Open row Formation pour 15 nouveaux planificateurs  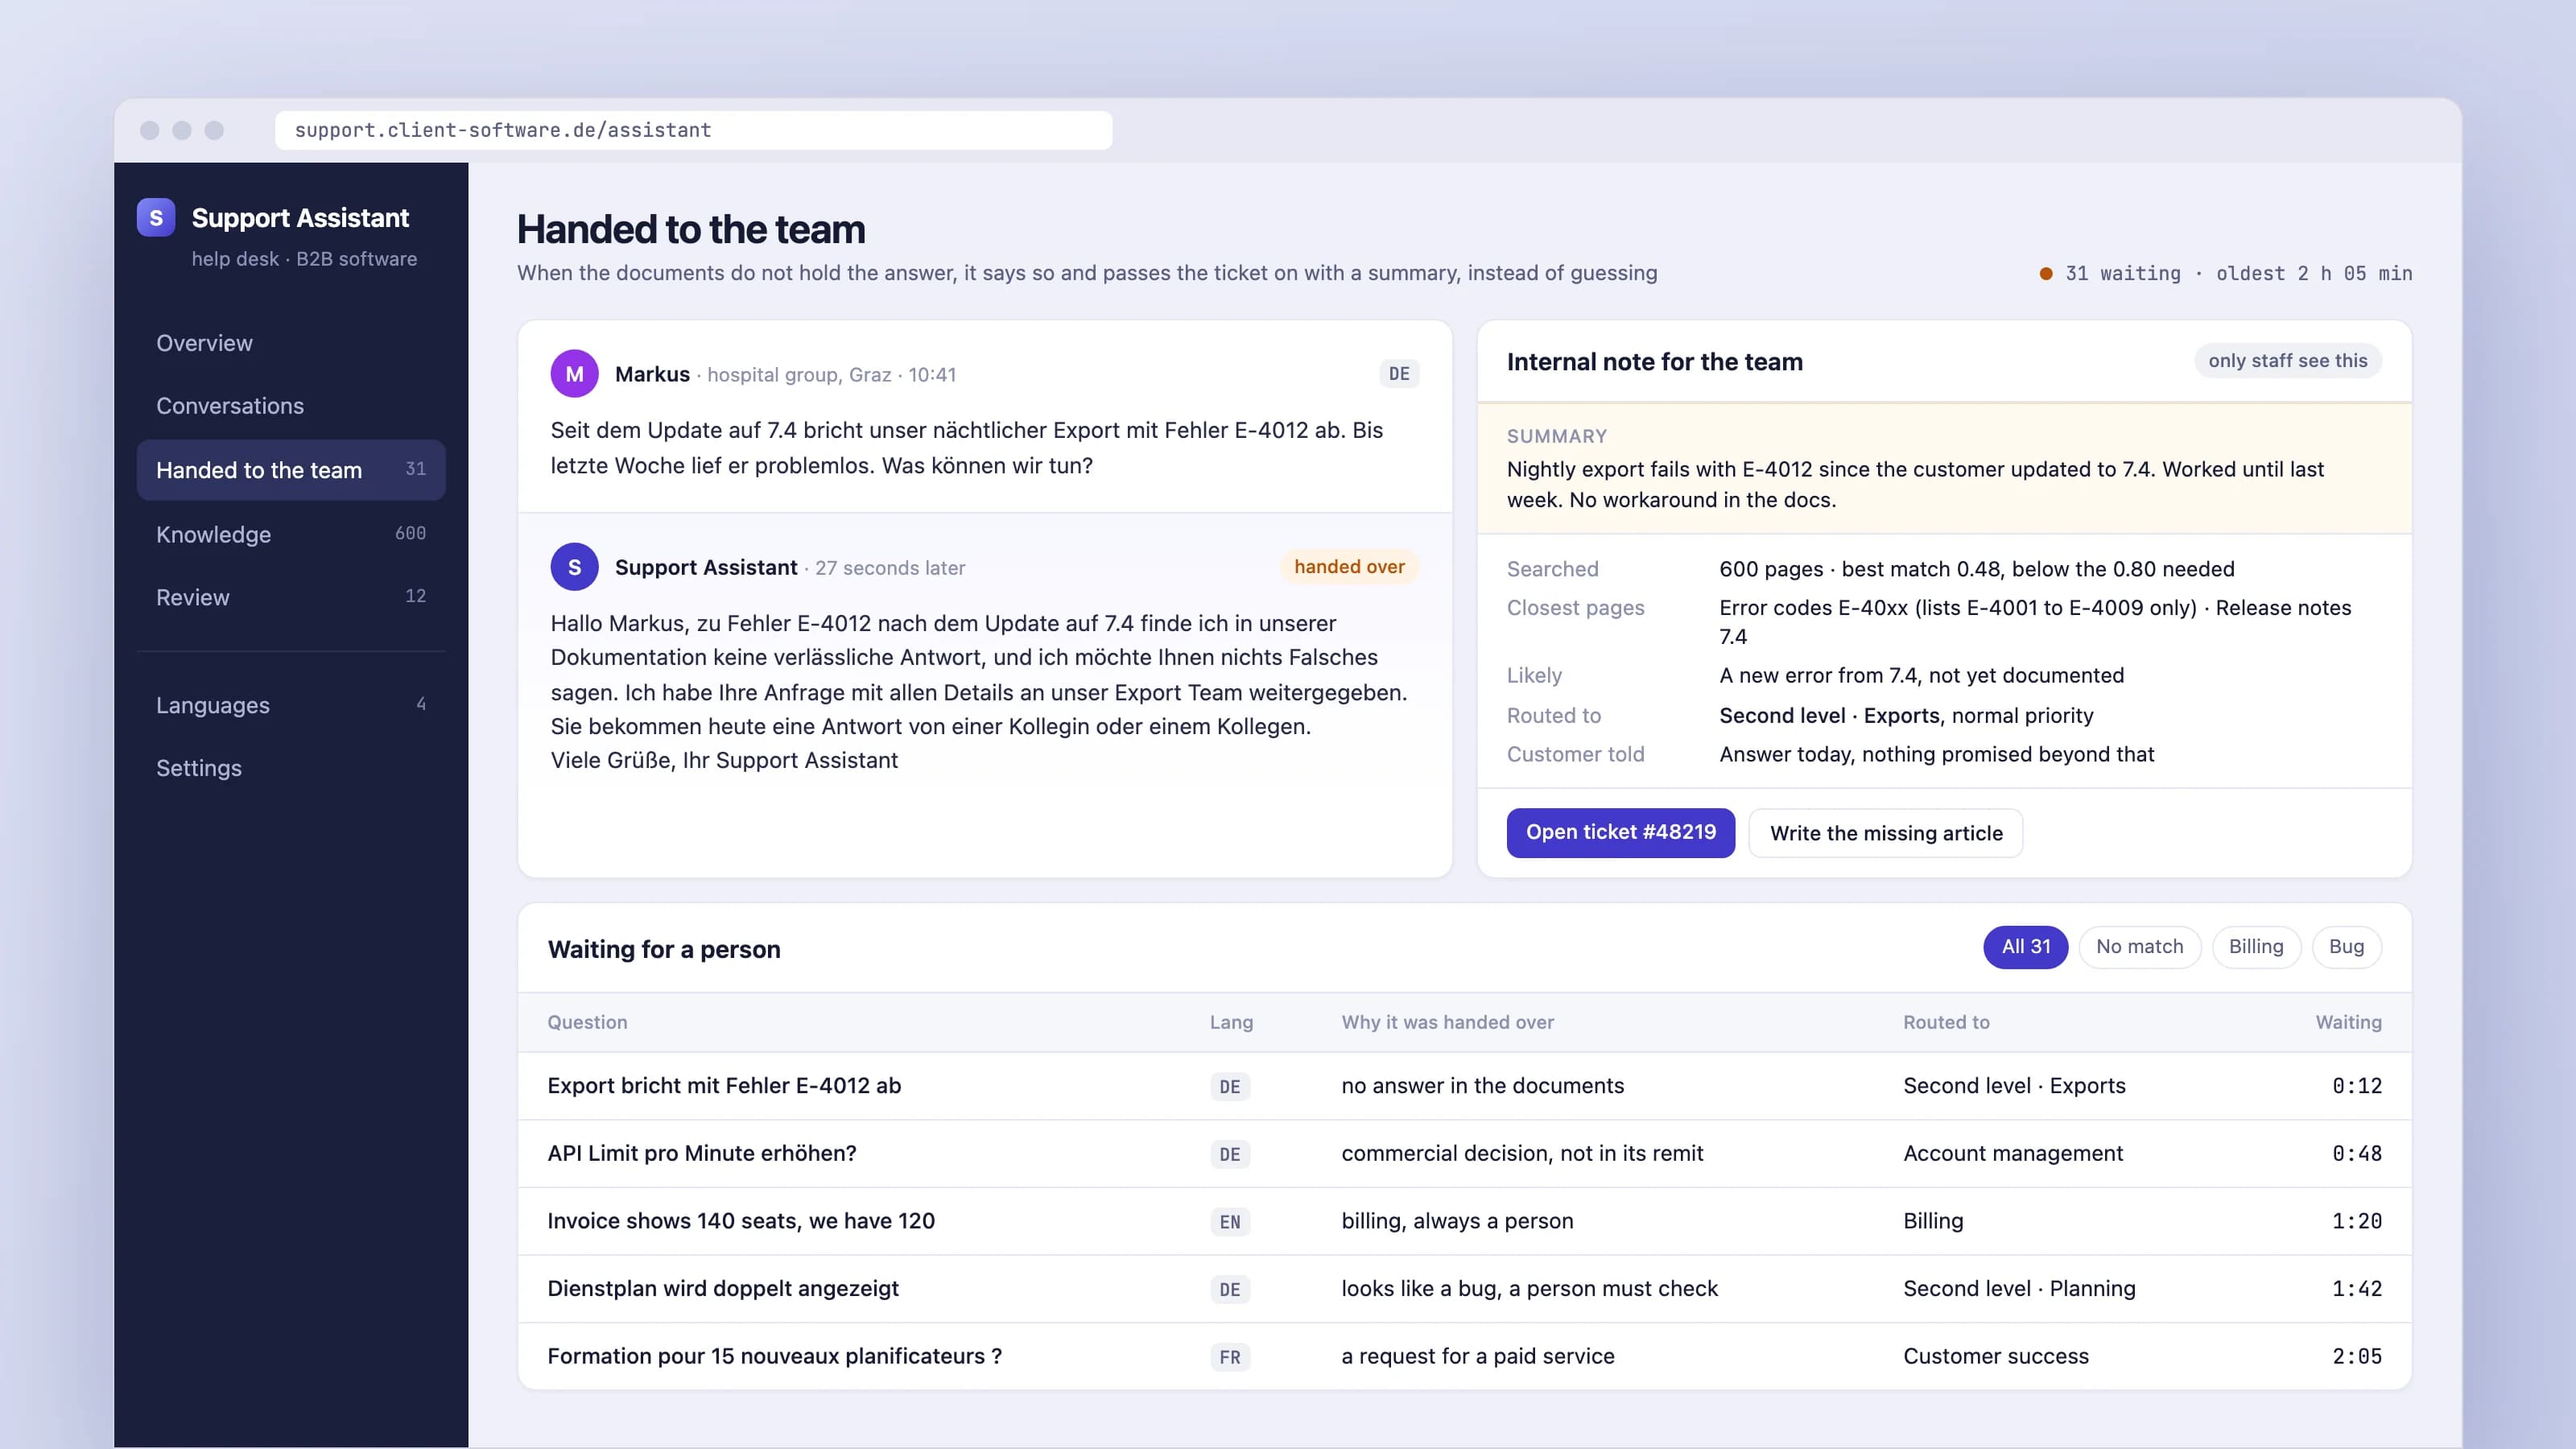(1464, 1356)
